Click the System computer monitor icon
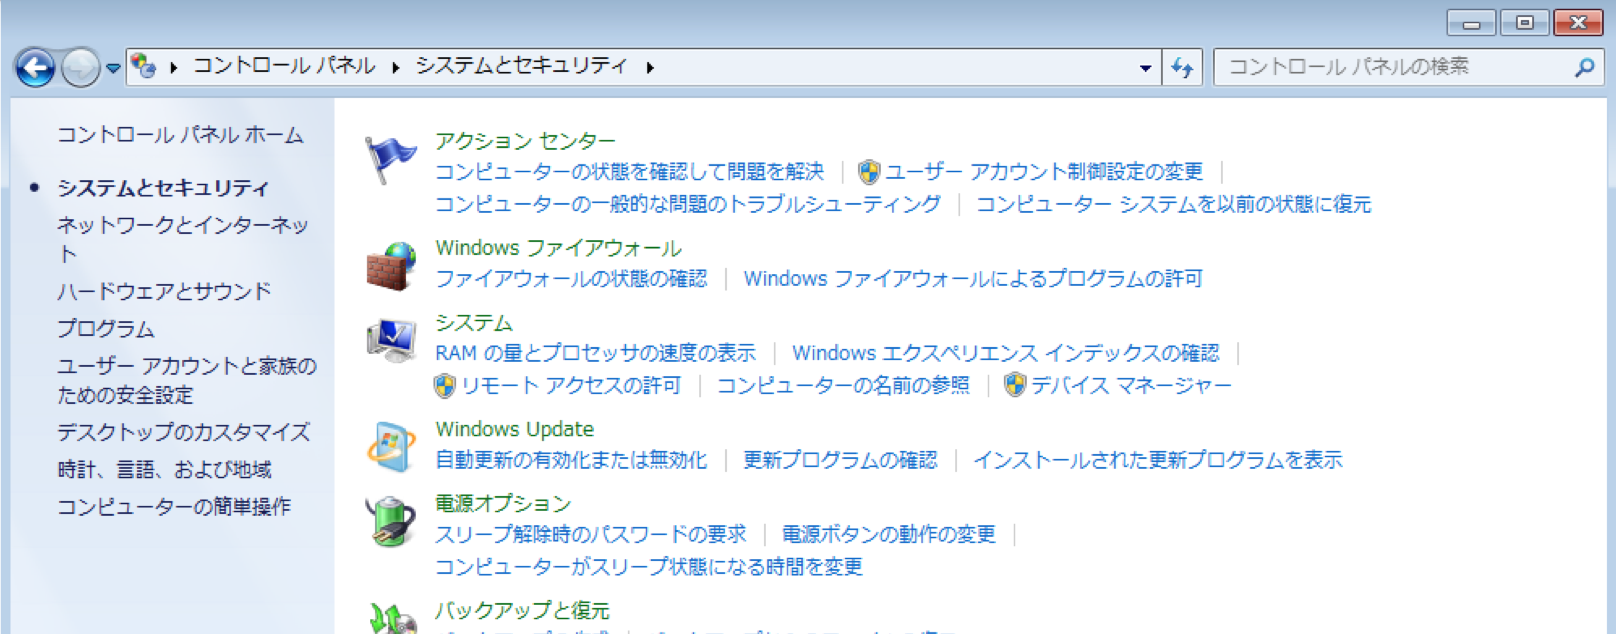Viewport: 1616px width, 634px height. [x=390, y=341]
